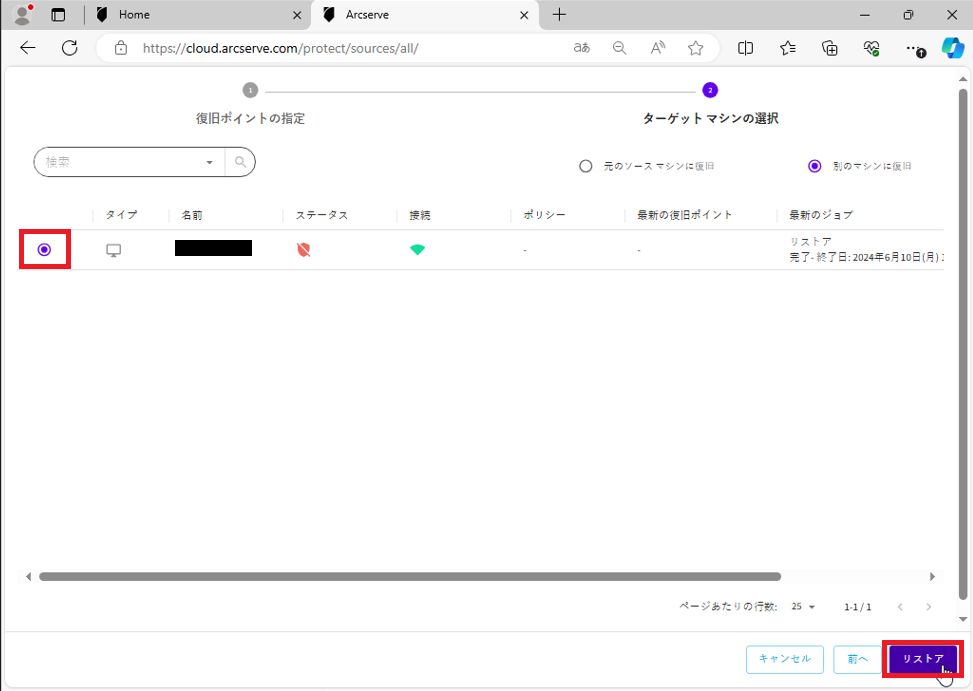Click the green connection status icon
The image size is (973, 691).
pyautogui.click(x=418, y=249)
